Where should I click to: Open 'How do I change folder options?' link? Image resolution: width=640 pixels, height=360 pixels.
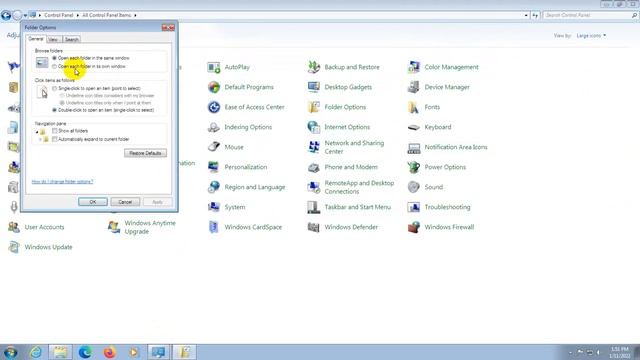pos(62,182)
